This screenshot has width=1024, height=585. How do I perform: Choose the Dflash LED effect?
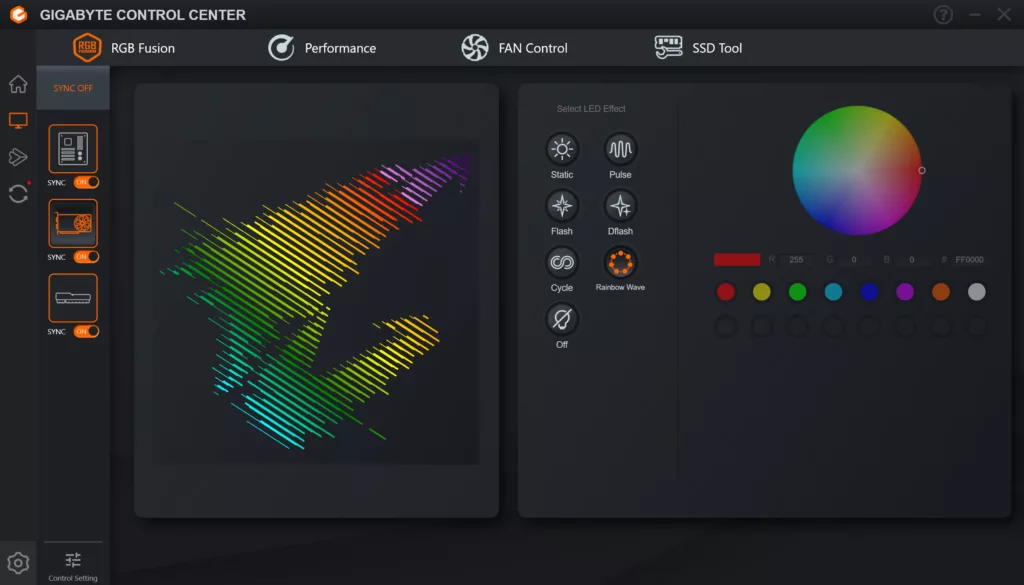tap(620, 206)
